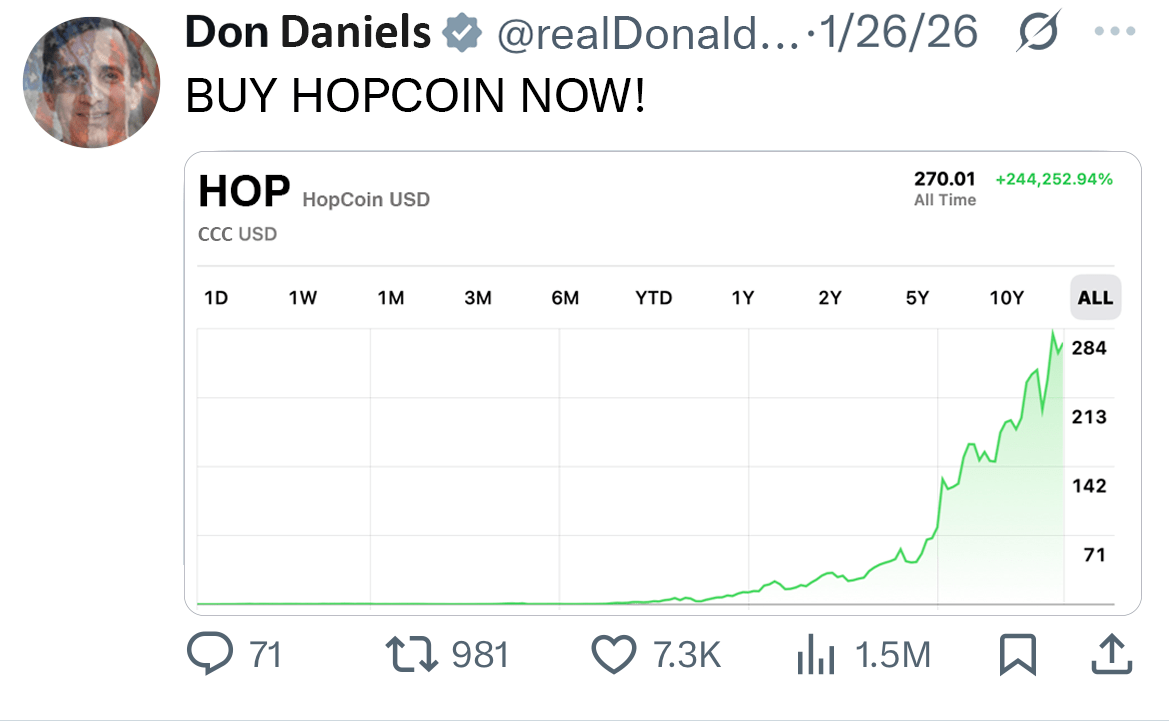Open the three-dot more options menu
This screenshot has height=724, width=1169.
click(x=1115, y=31)
